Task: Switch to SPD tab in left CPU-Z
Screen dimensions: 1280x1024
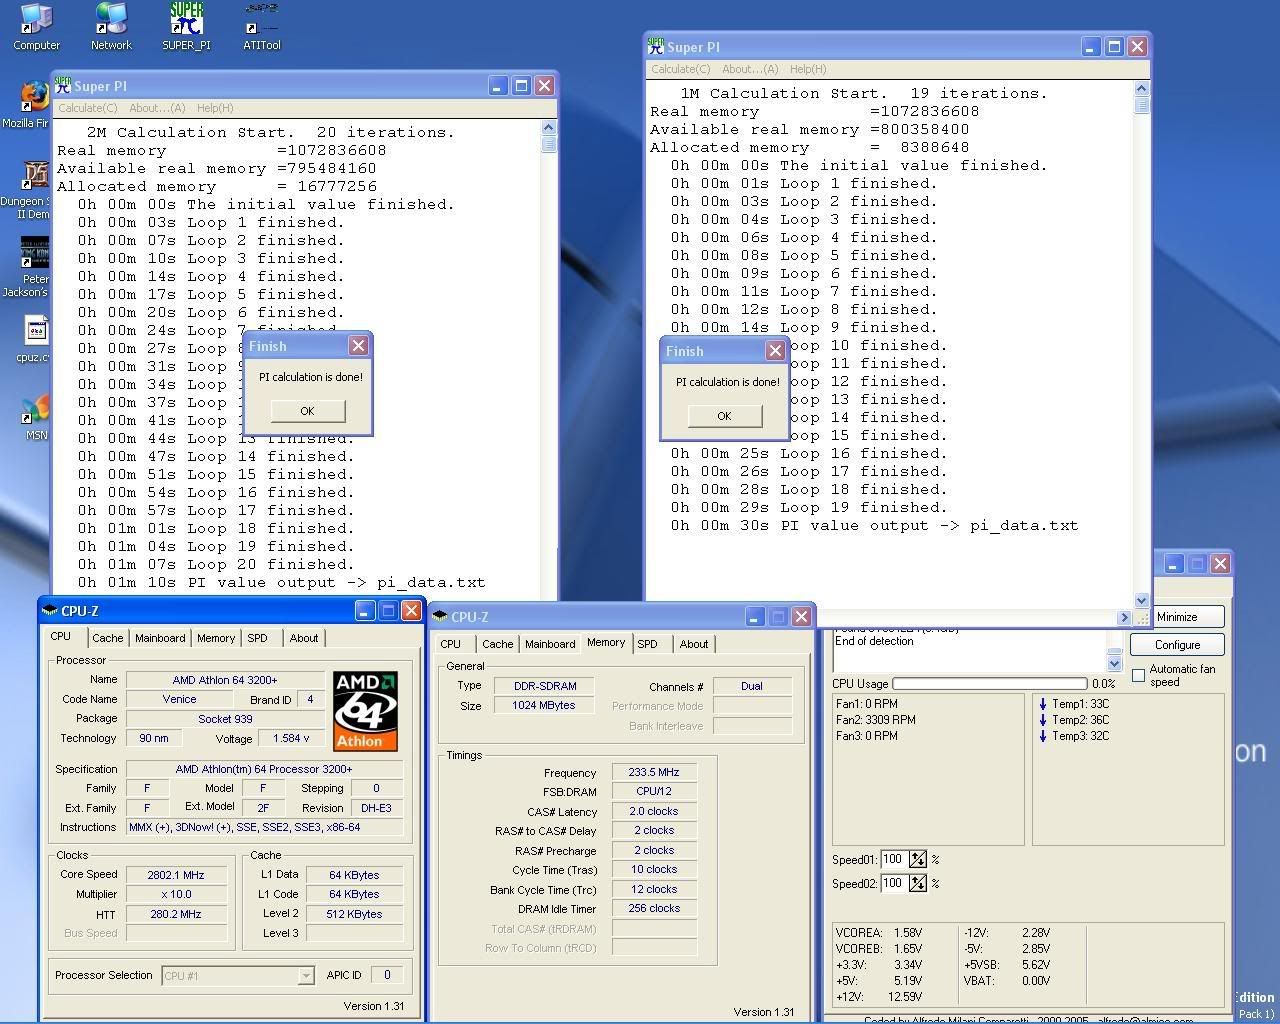Action: tap(258, 638)
